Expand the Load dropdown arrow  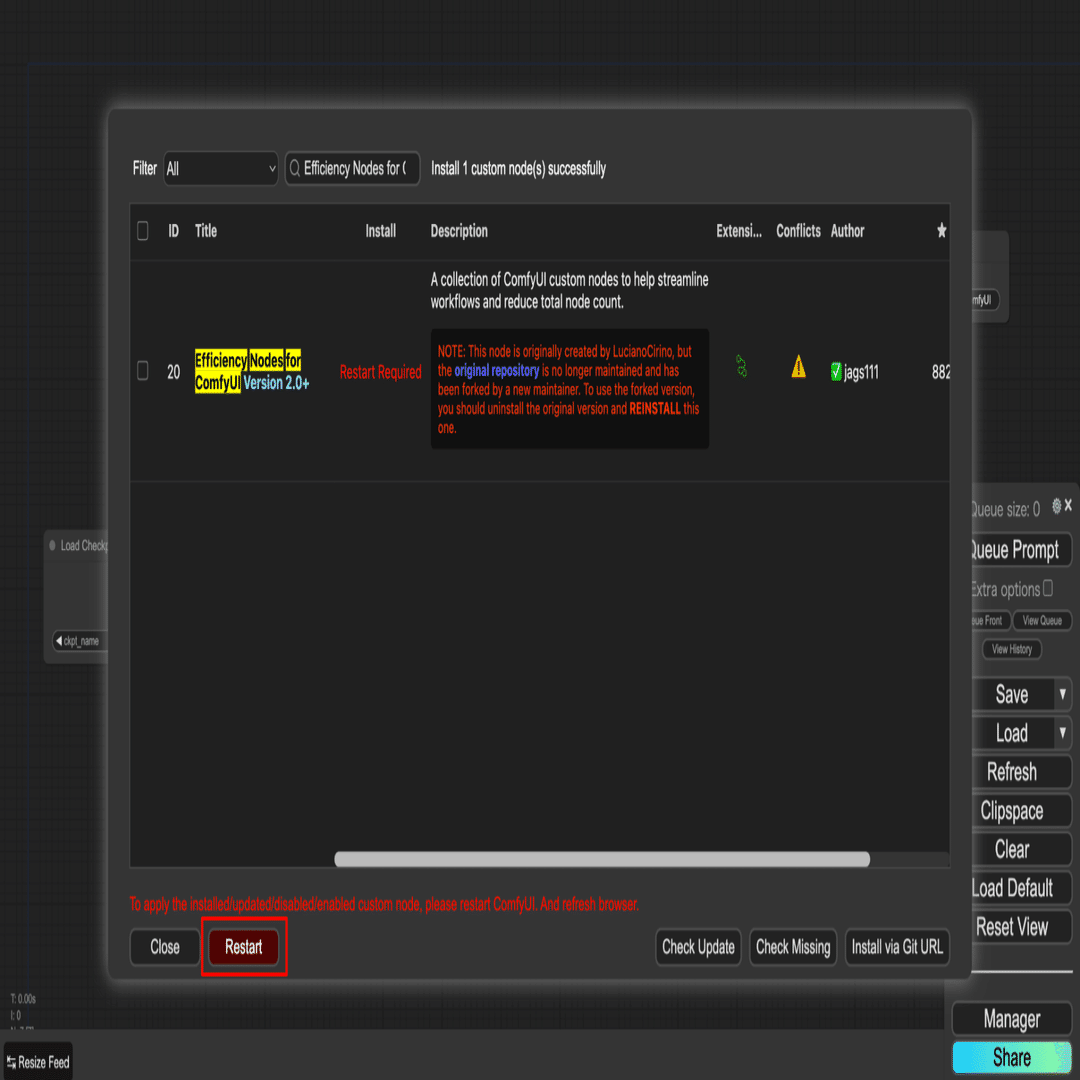(x=1063, y=733)
